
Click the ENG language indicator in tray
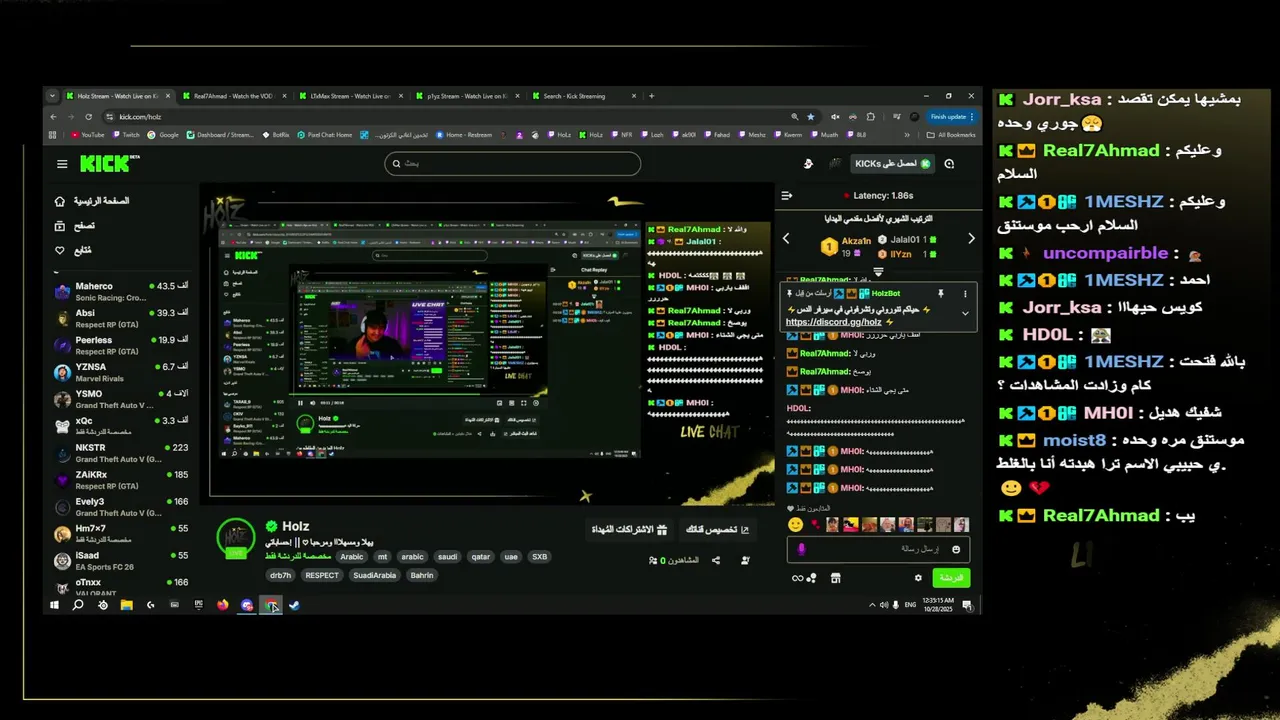(910, 605)
